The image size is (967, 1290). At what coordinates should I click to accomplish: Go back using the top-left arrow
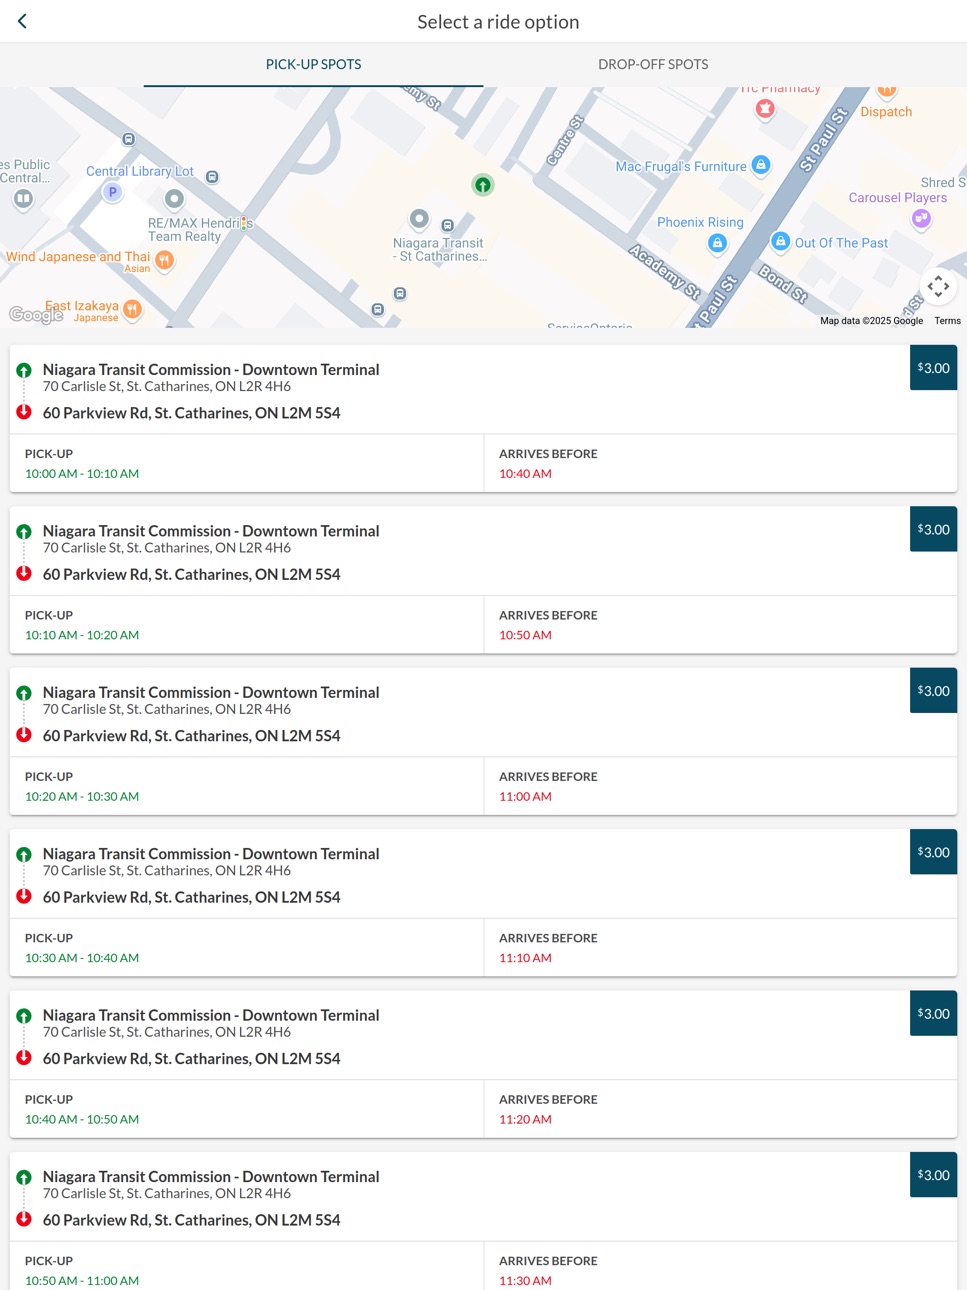point(22,21)
